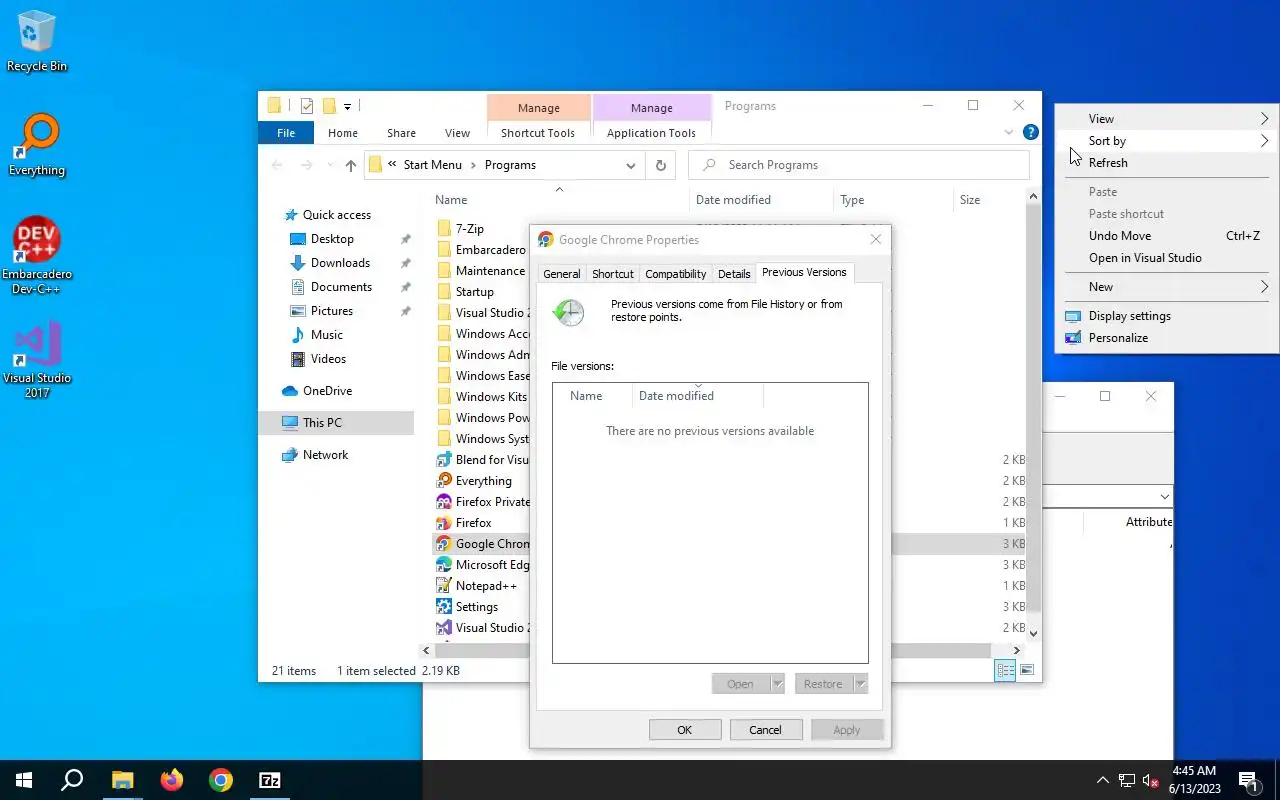Image resolution: width=1280 pixels, height=800 pixels.
Task: Open the notification center icon
Action: (x=1249, y=781)
